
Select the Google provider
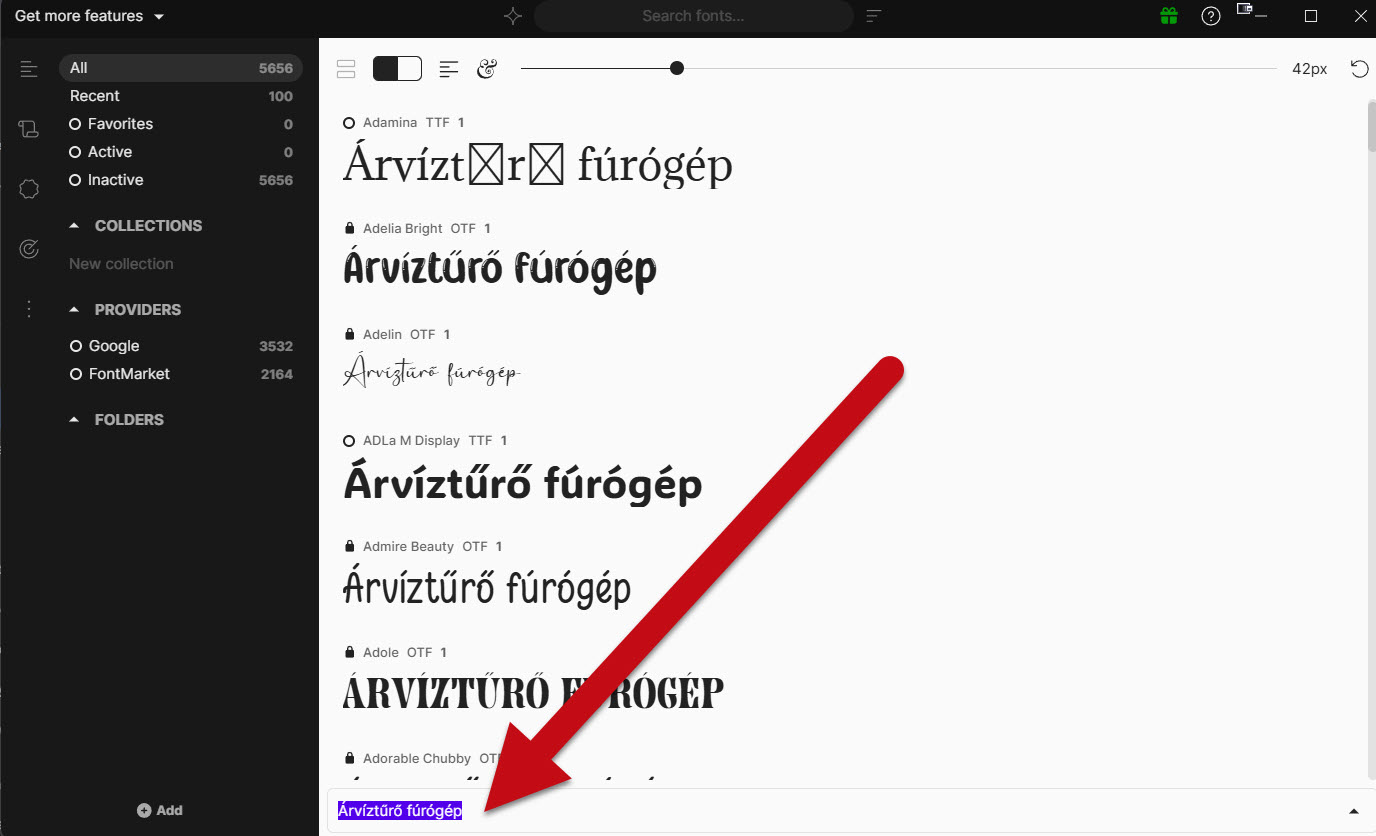coord(113,346)
